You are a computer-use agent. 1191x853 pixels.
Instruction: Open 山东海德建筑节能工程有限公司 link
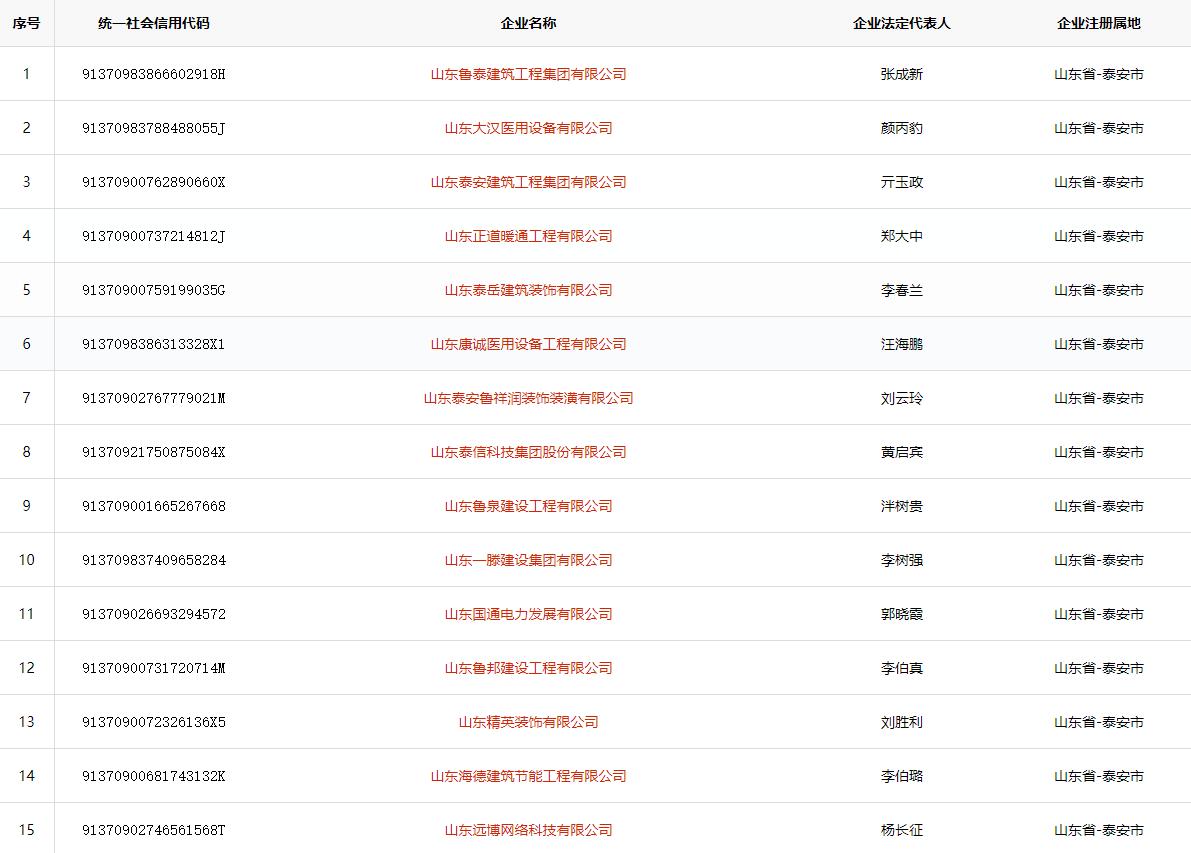tap(528, 776)
